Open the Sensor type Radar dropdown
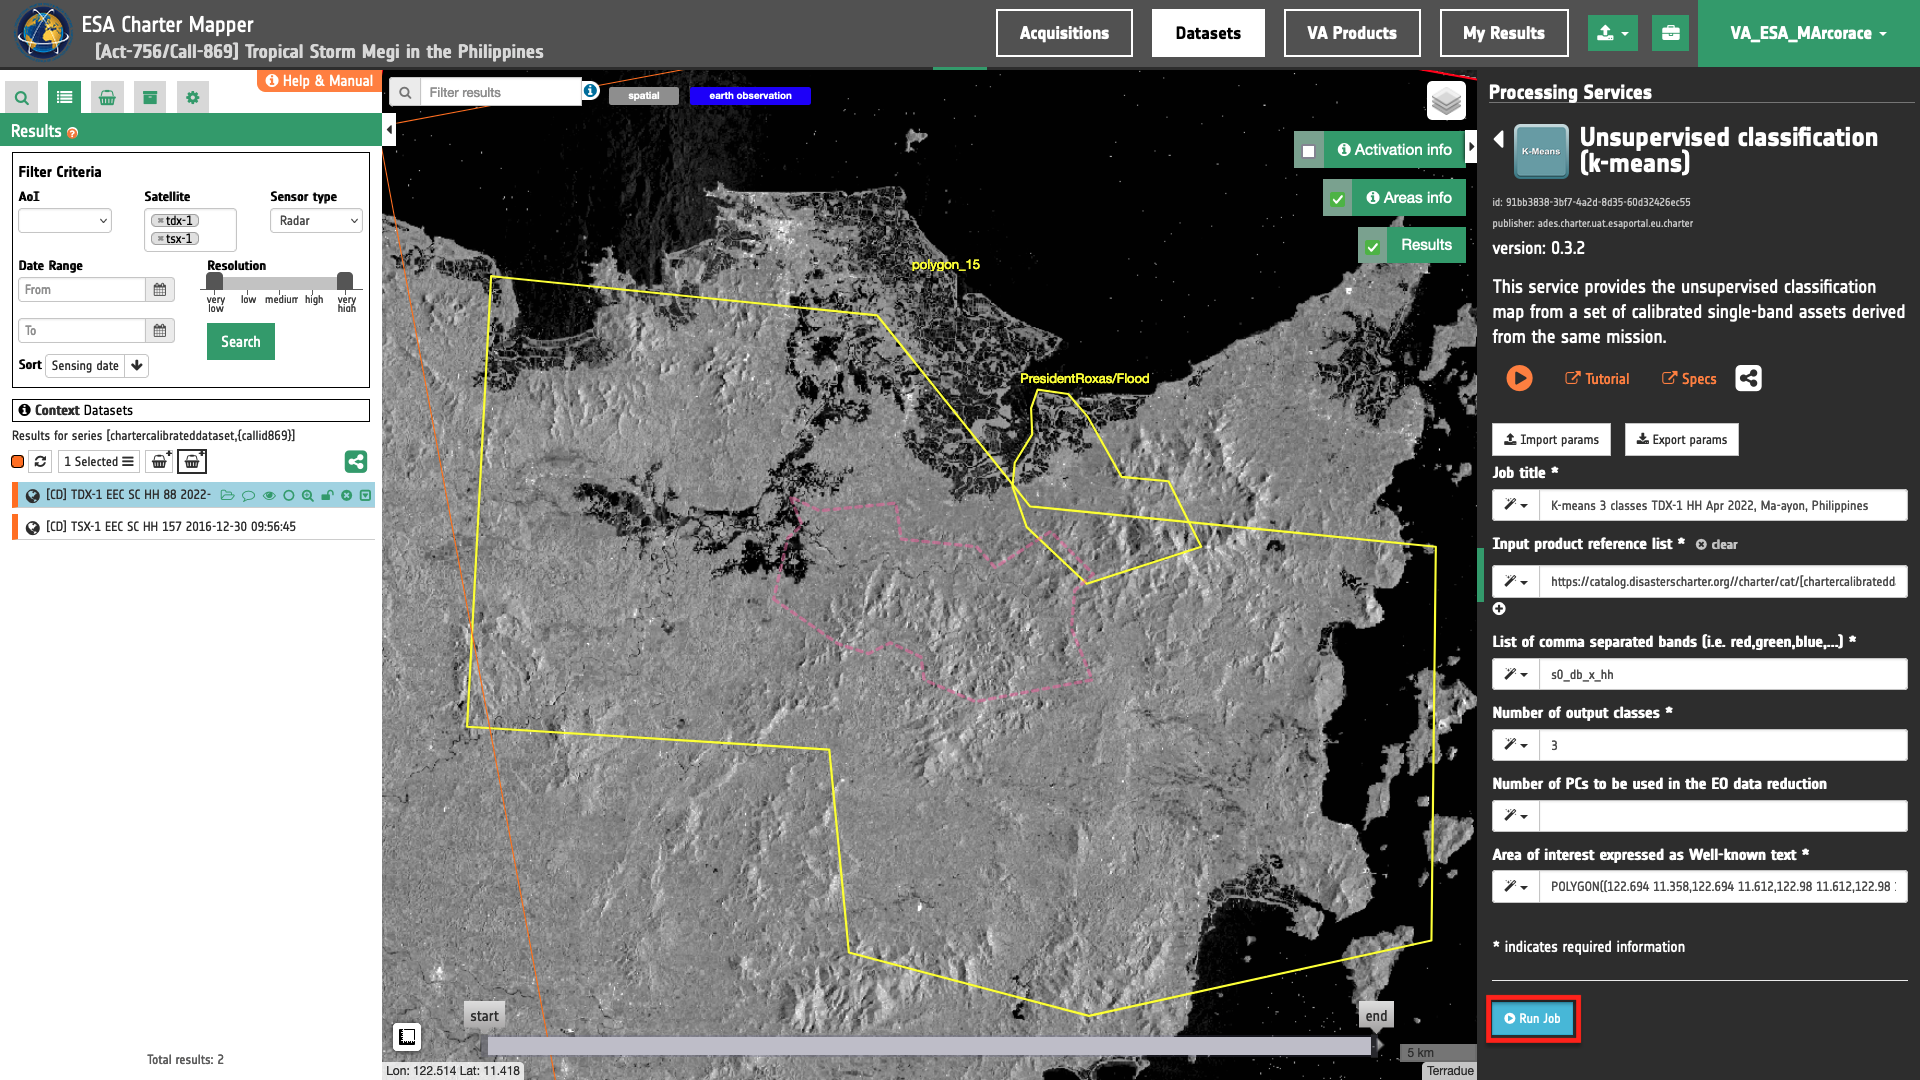Screen dimensions: 1920x1080 click(316, 221)
